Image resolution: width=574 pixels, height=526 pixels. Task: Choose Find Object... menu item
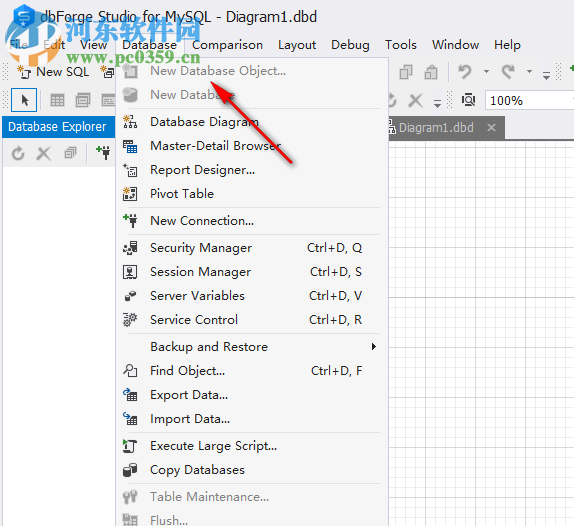[251, 371]
